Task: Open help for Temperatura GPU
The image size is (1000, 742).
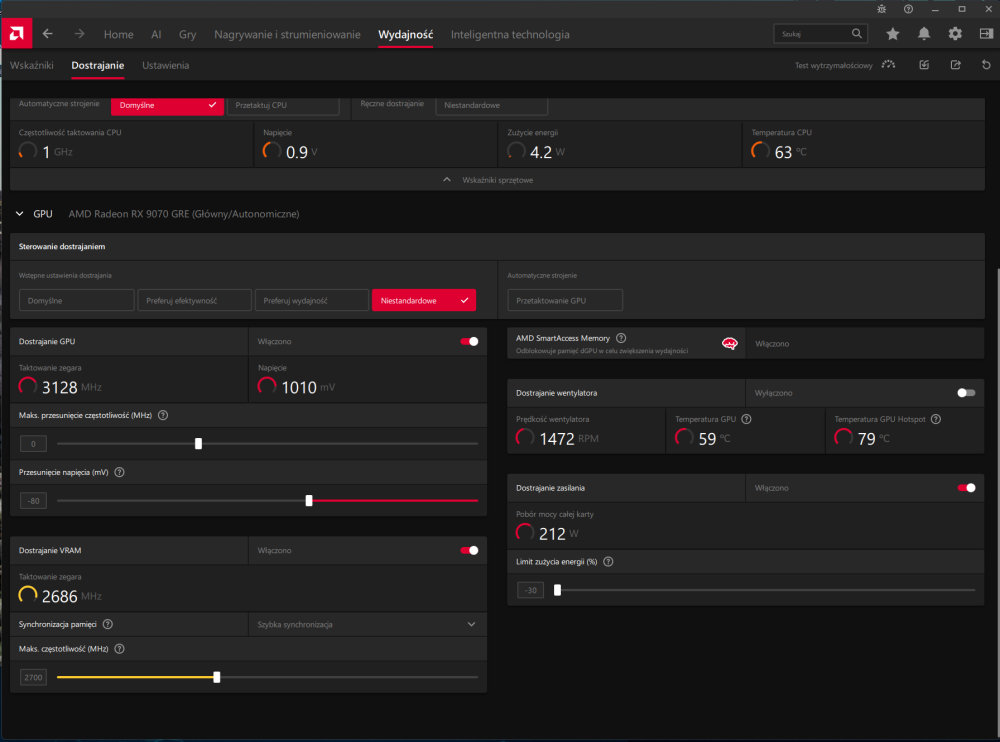Action: pos(747,419)
